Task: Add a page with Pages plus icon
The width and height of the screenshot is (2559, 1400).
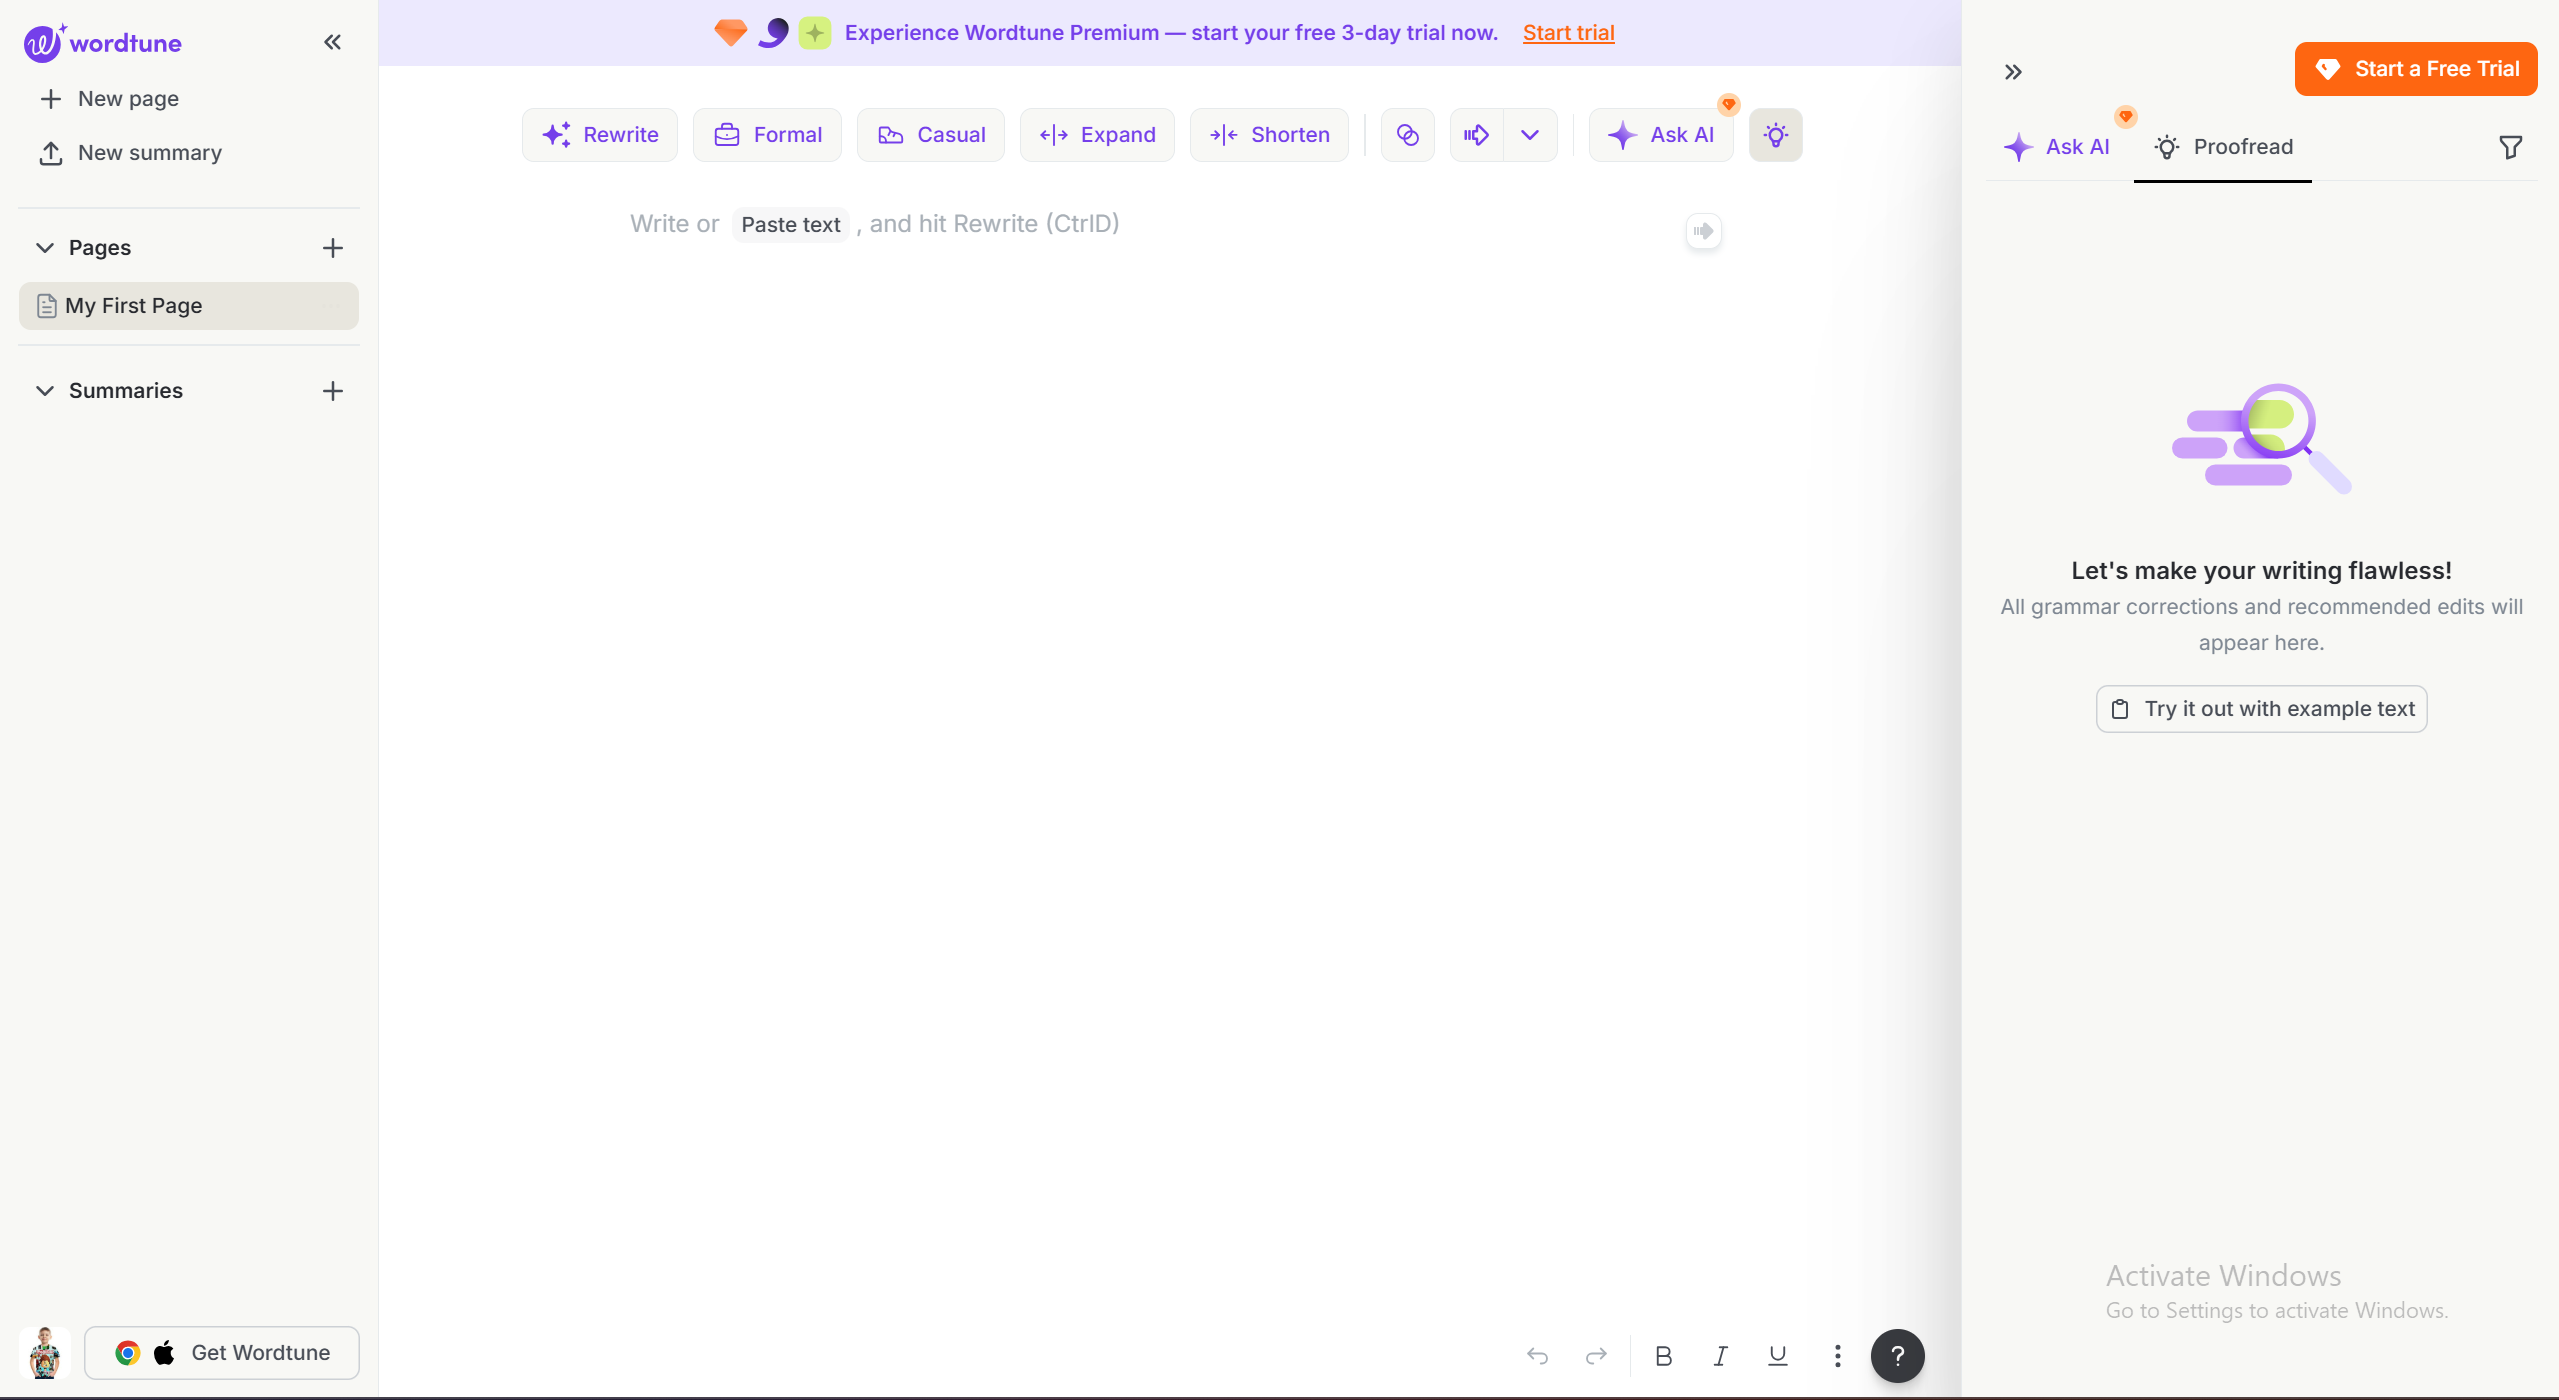Action: [333, 247]
